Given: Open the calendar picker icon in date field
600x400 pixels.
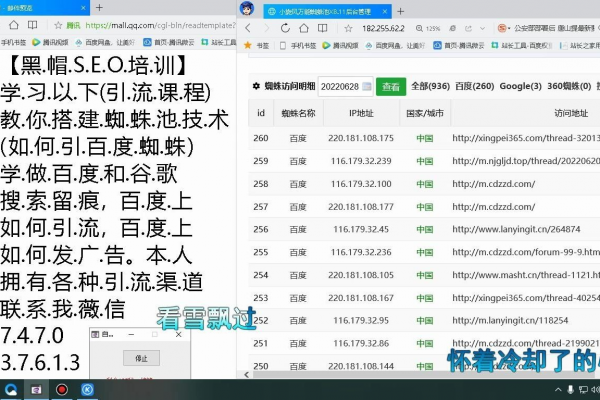Looking at the screenshot, I should pyautogui.click(x=367, y=87).
